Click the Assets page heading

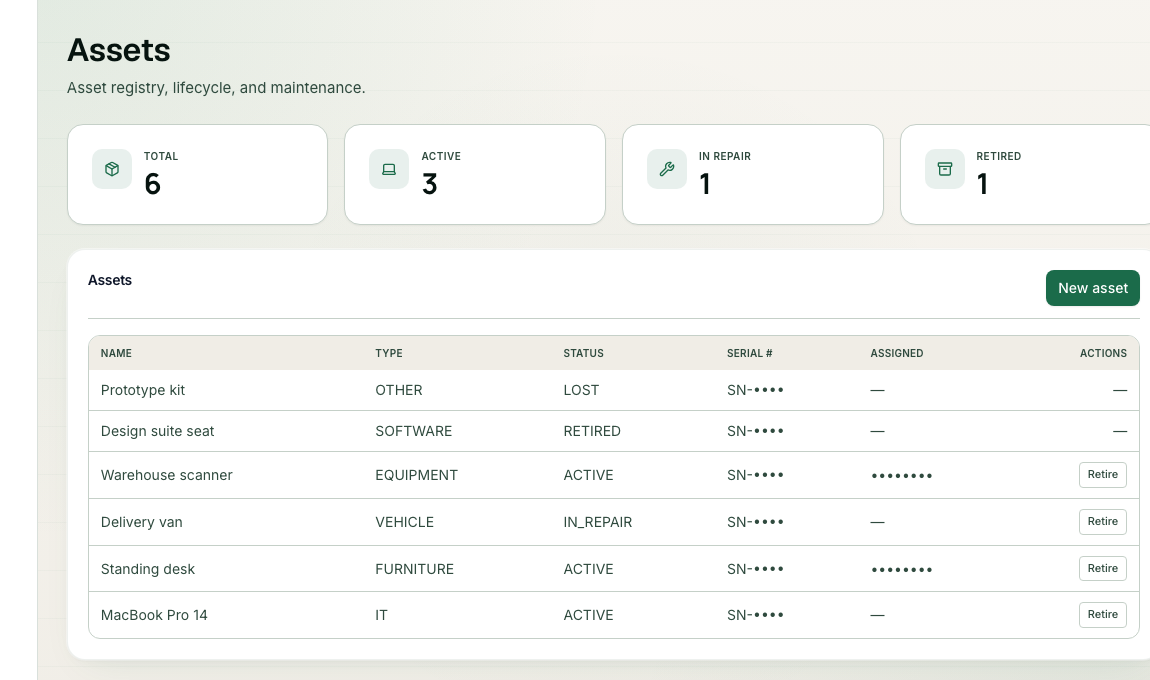(x=119, y=51)
